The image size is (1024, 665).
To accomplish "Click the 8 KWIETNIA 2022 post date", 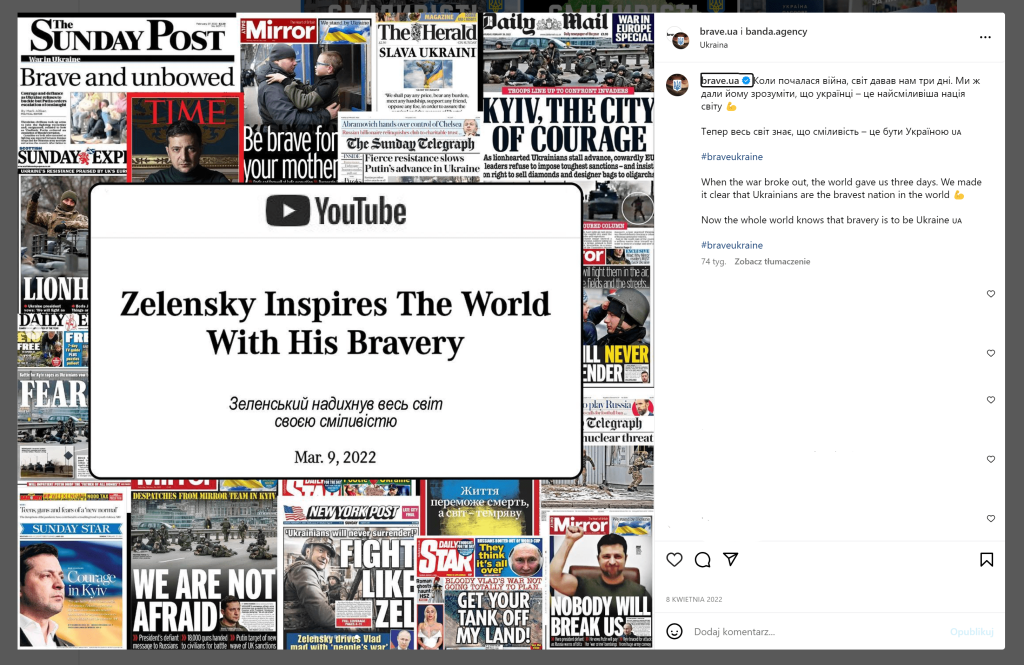I will click(x=694, y=599).
